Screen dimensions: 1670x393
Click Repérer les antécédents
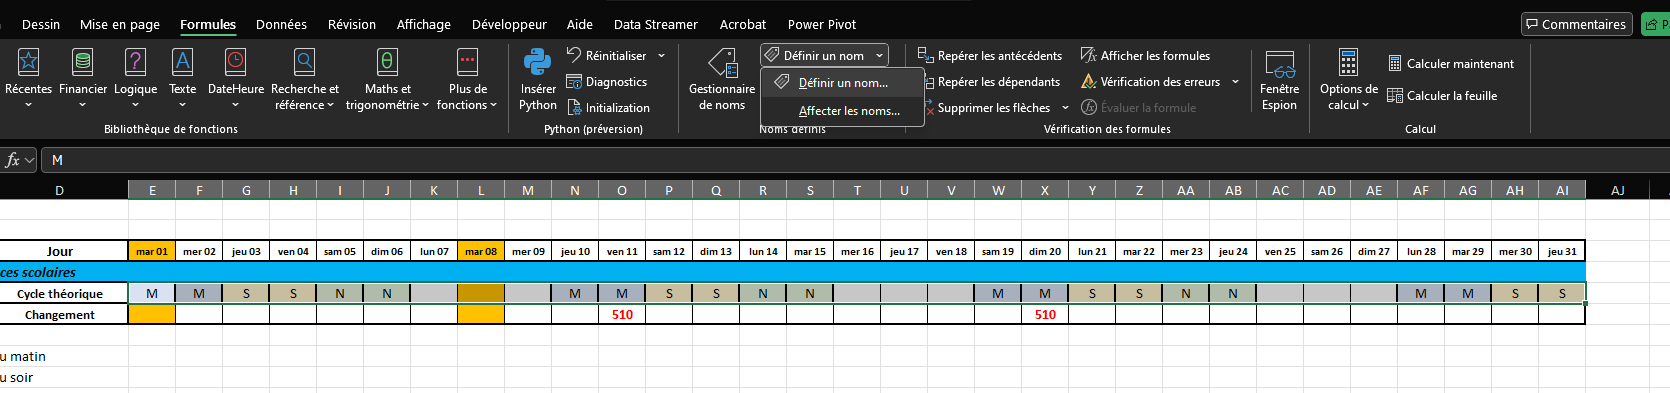(990, 56)
